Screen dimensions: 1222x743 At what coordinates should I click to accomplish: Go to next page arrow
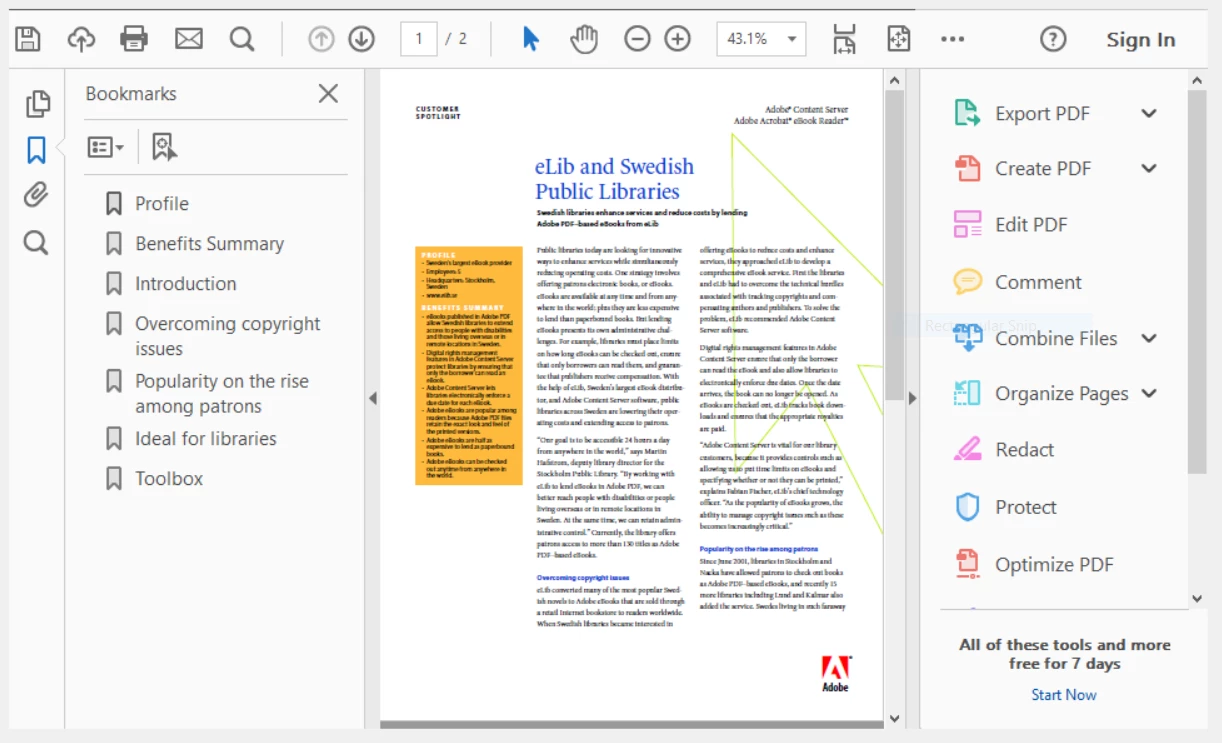pos(361,39)
